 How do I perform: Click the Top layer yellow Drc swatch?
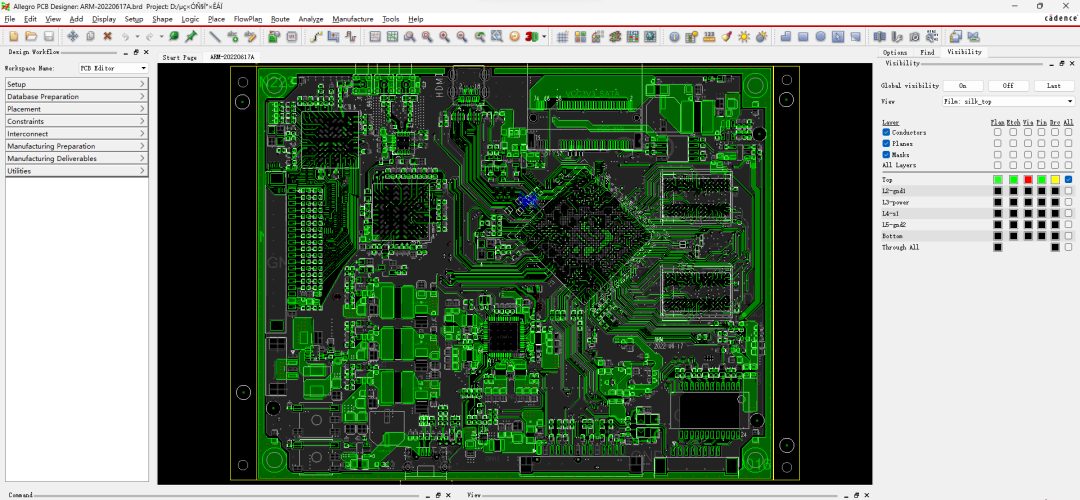(1055, 179)
